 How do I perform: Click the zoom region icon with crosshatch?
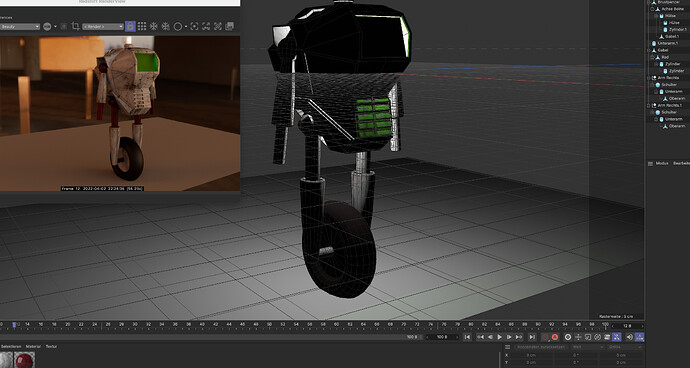click(217, 26)
